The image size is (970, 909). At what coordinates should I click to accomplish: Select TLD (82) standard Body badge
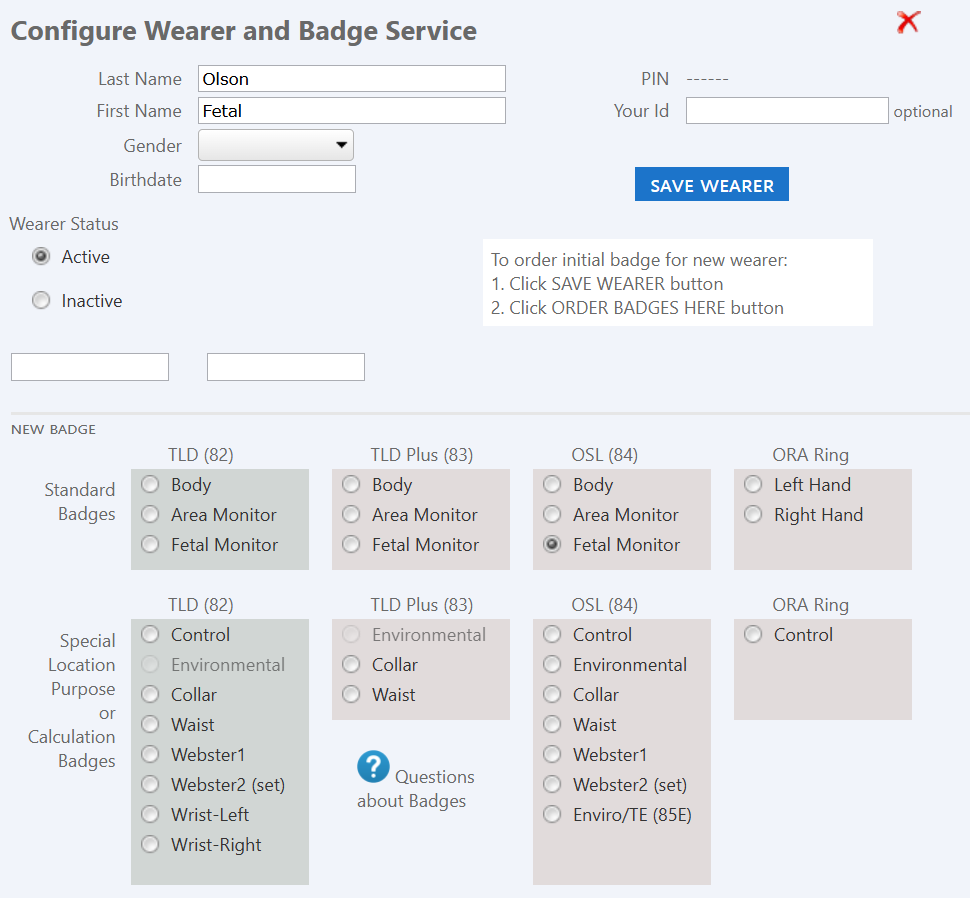(150, 485)
